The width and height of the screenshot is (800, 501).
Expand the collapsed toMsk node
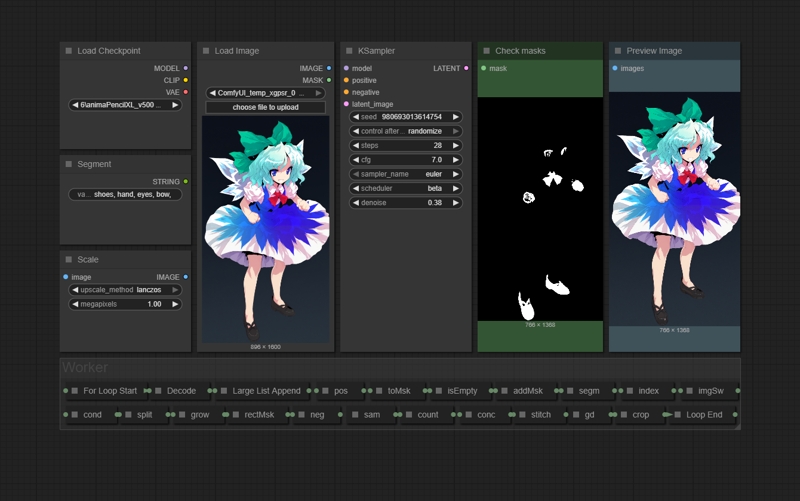click(x=379, y=391)
